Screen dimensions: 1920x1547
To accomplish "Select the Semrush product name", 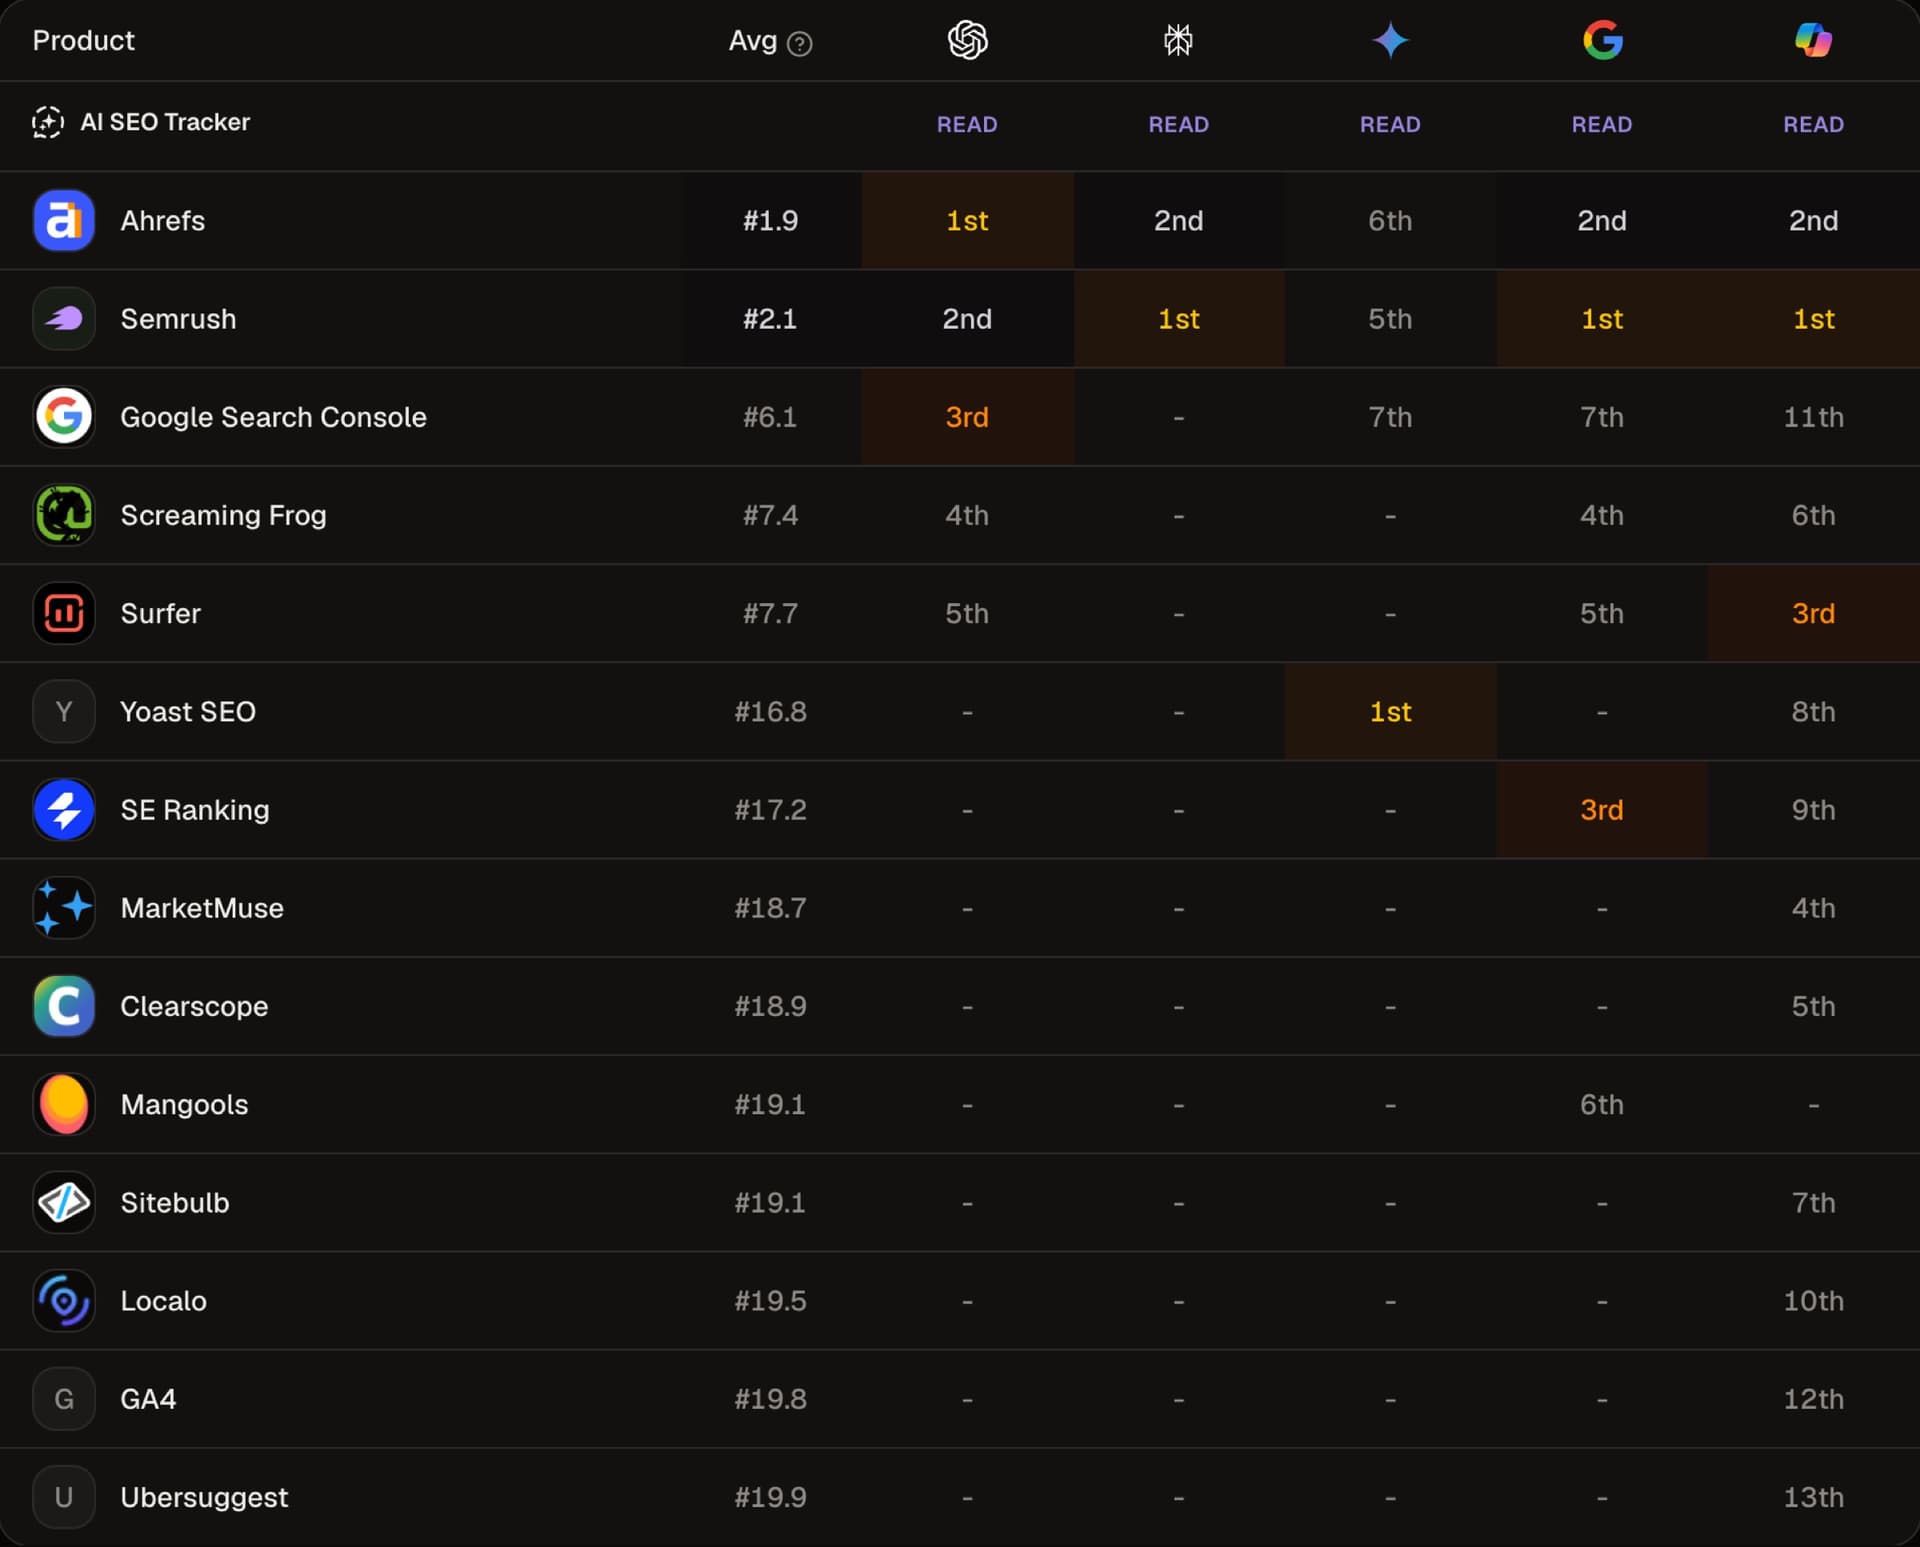I will coord(178,318).
